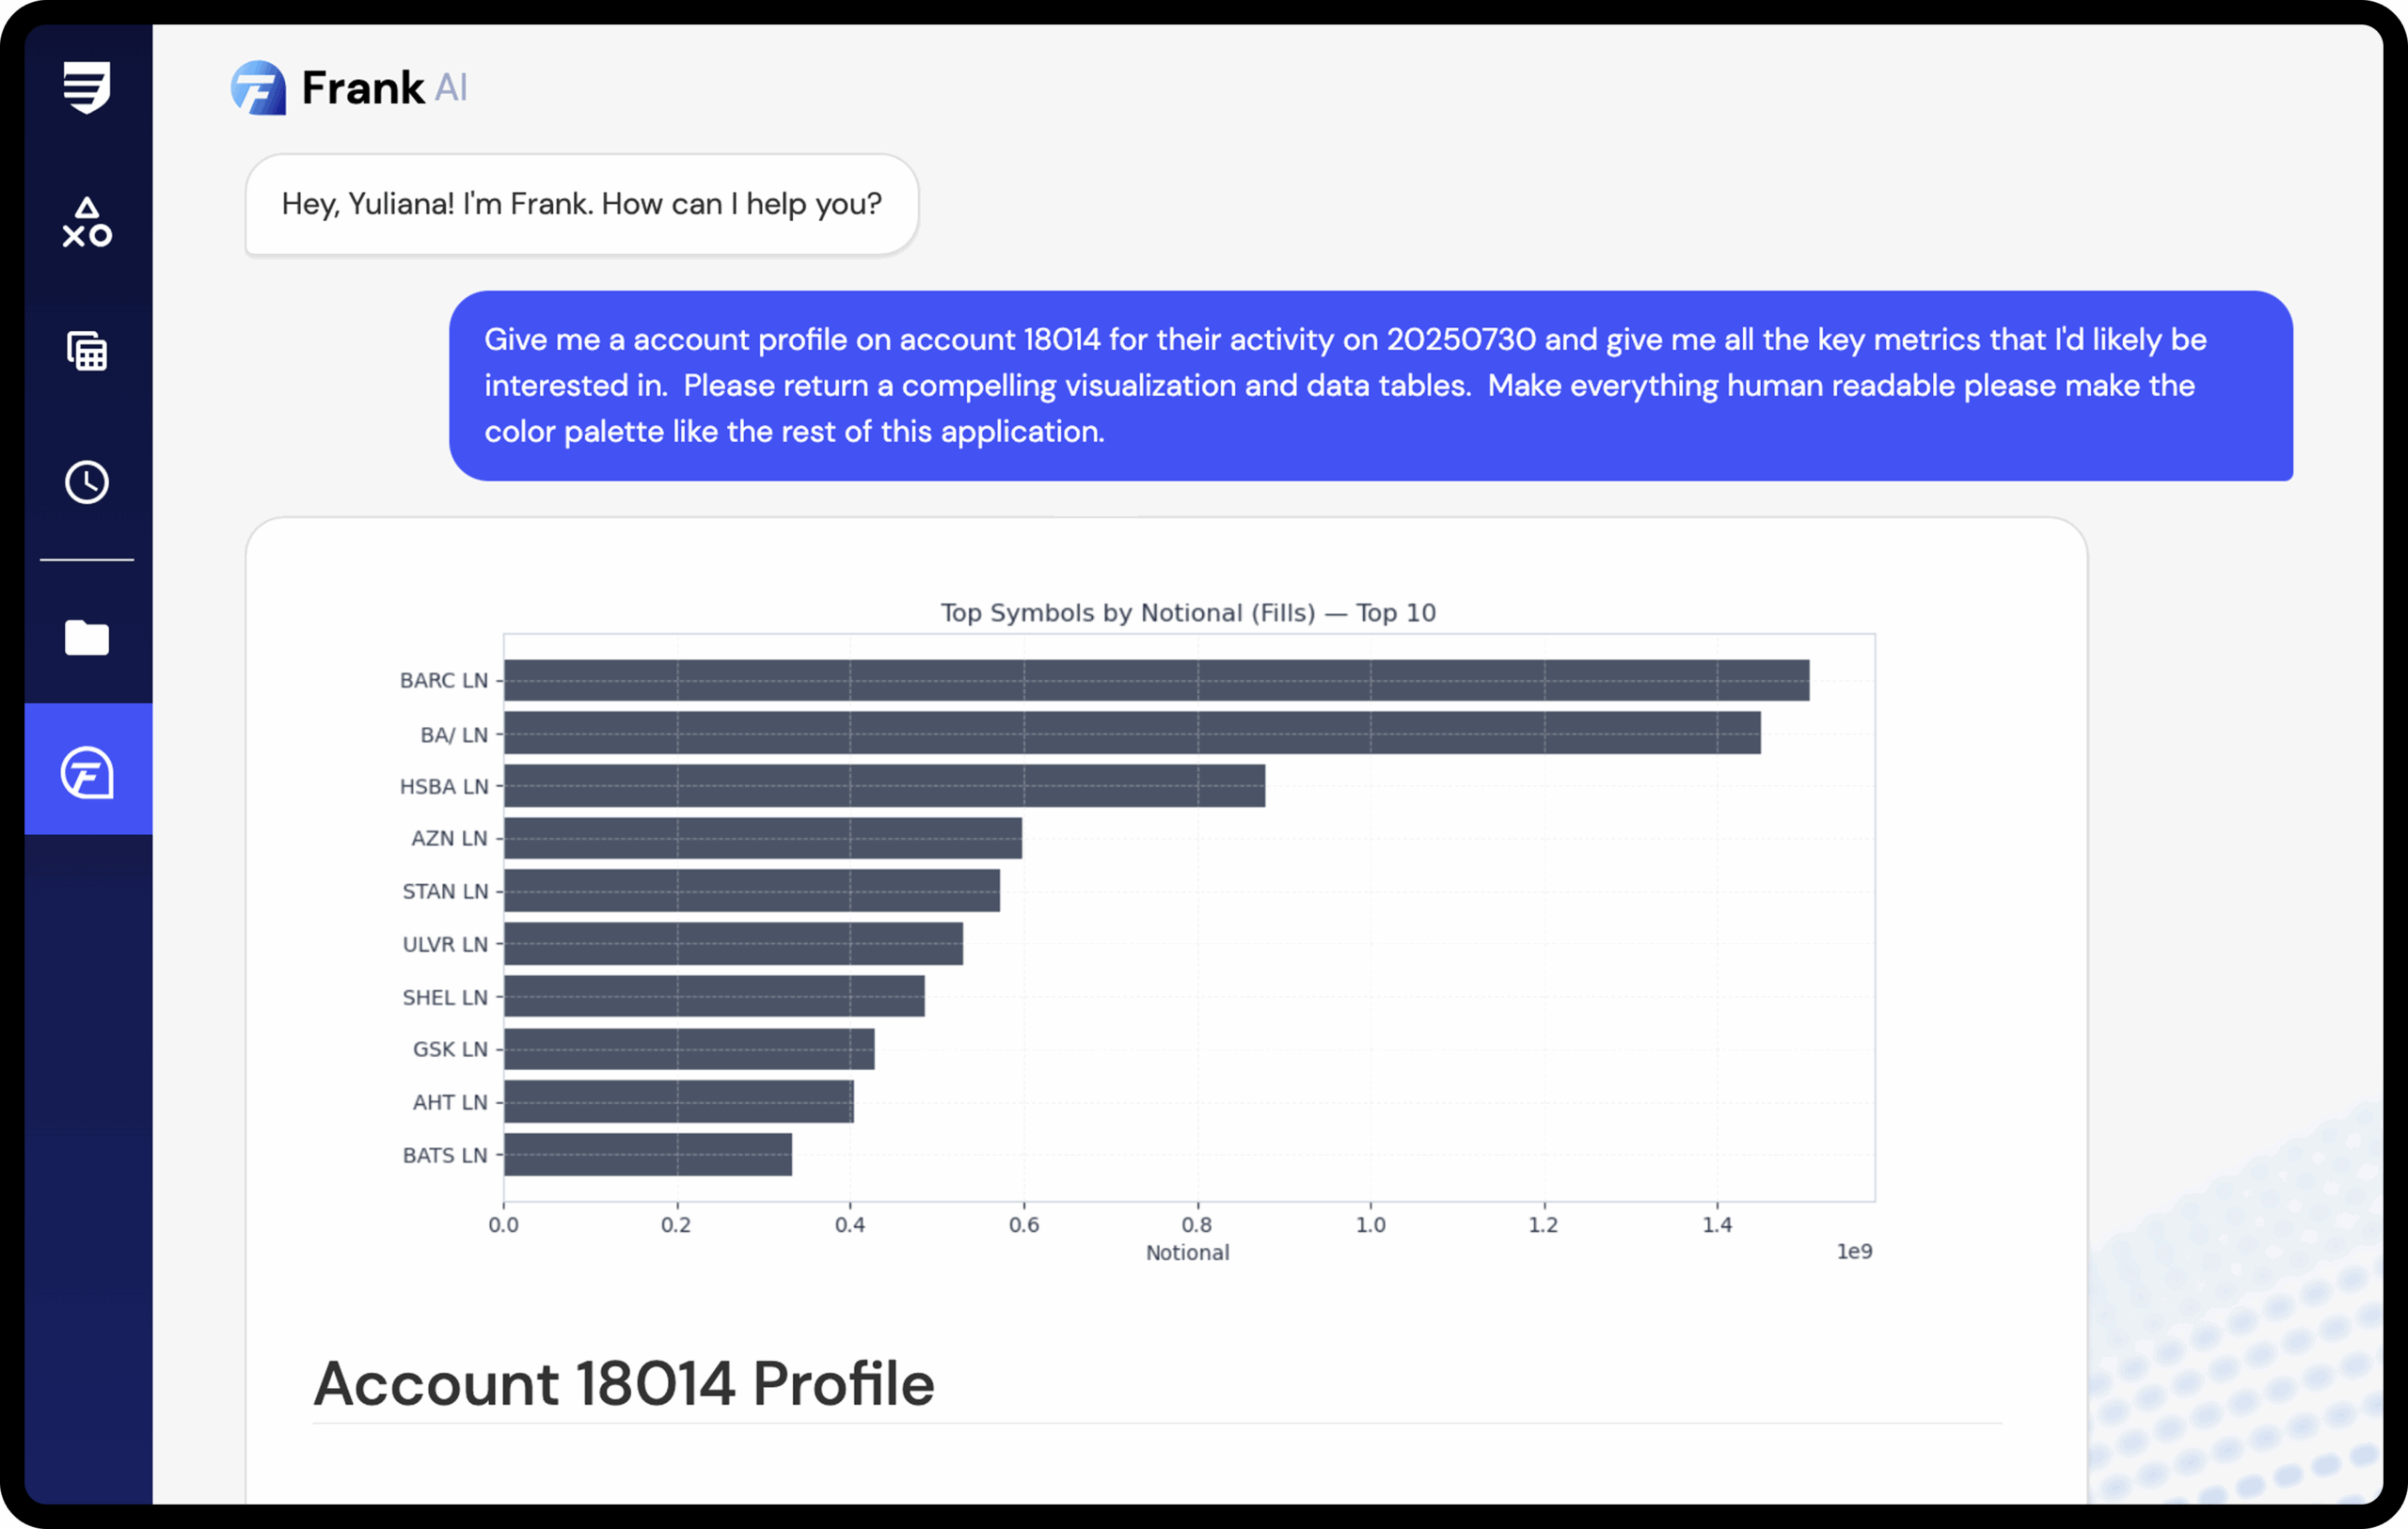Click Frank's greeting message bubble
This screenshot has width=2408, height=1529.
pyautogui.click(x=581, y=204)
